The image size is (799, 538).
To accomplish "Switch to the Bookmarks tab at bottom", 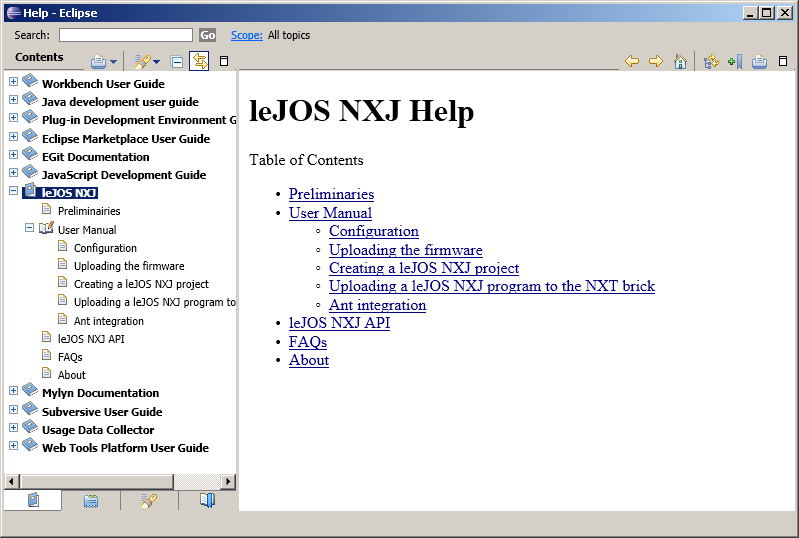I will [x=207, y=501].
